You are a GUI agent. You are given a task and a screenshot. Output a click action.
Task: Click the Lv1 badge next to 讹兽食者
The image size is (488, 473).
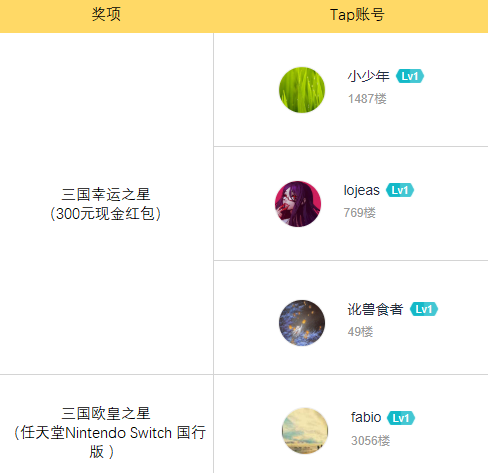[x=424, y=309]
